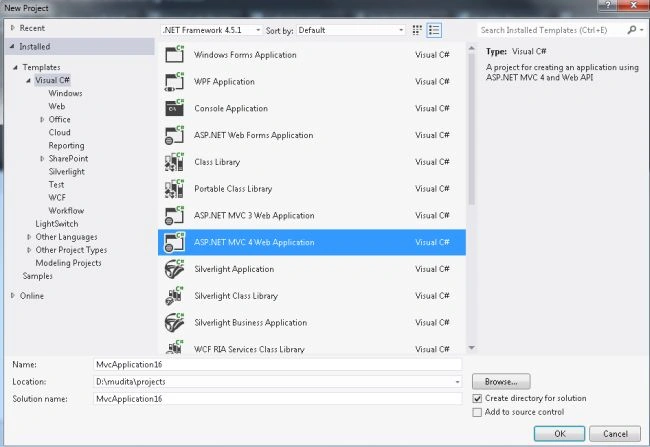
Task: Collapse the Visual C# tree node
Action: pyautogui.click(x=28, y=80)
